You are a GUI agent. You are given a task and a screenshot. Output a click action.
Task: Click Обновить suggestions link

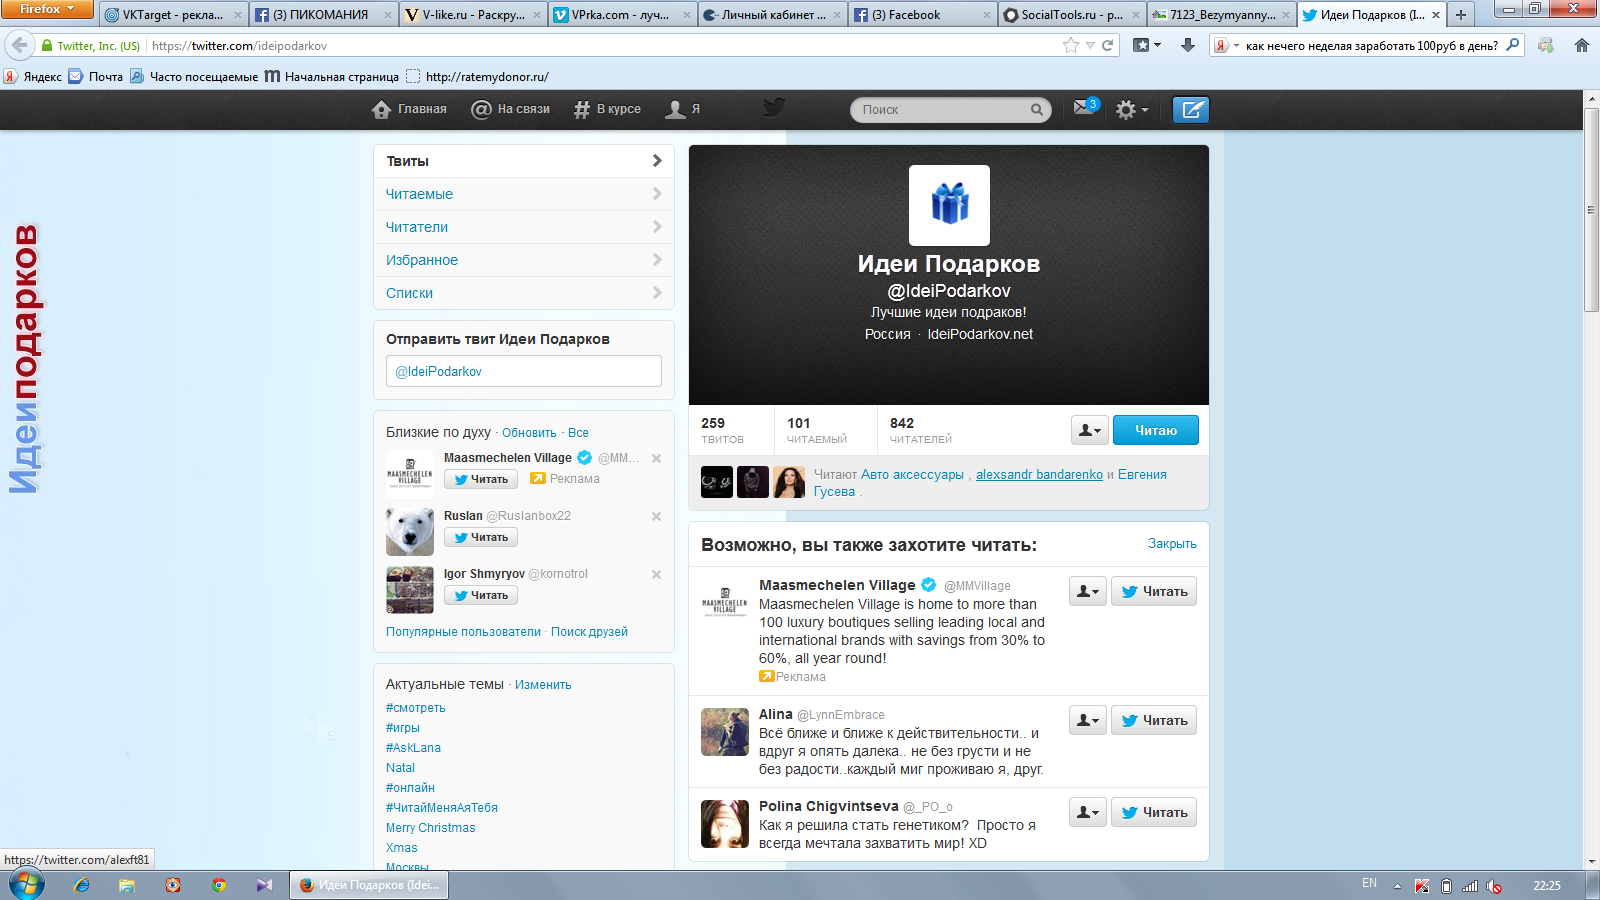click(529, 433)
